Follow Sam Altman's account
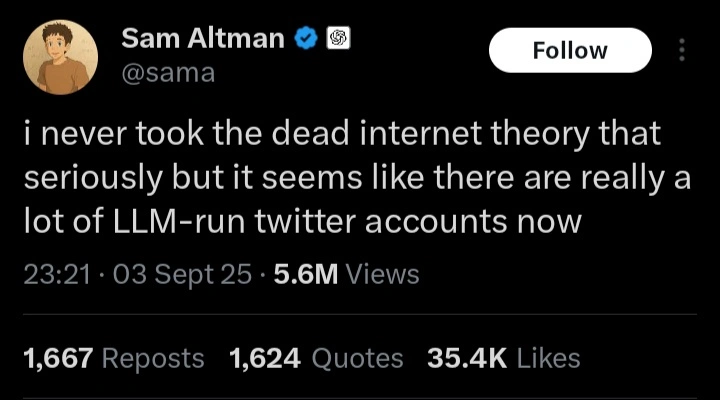 (570, 51)
